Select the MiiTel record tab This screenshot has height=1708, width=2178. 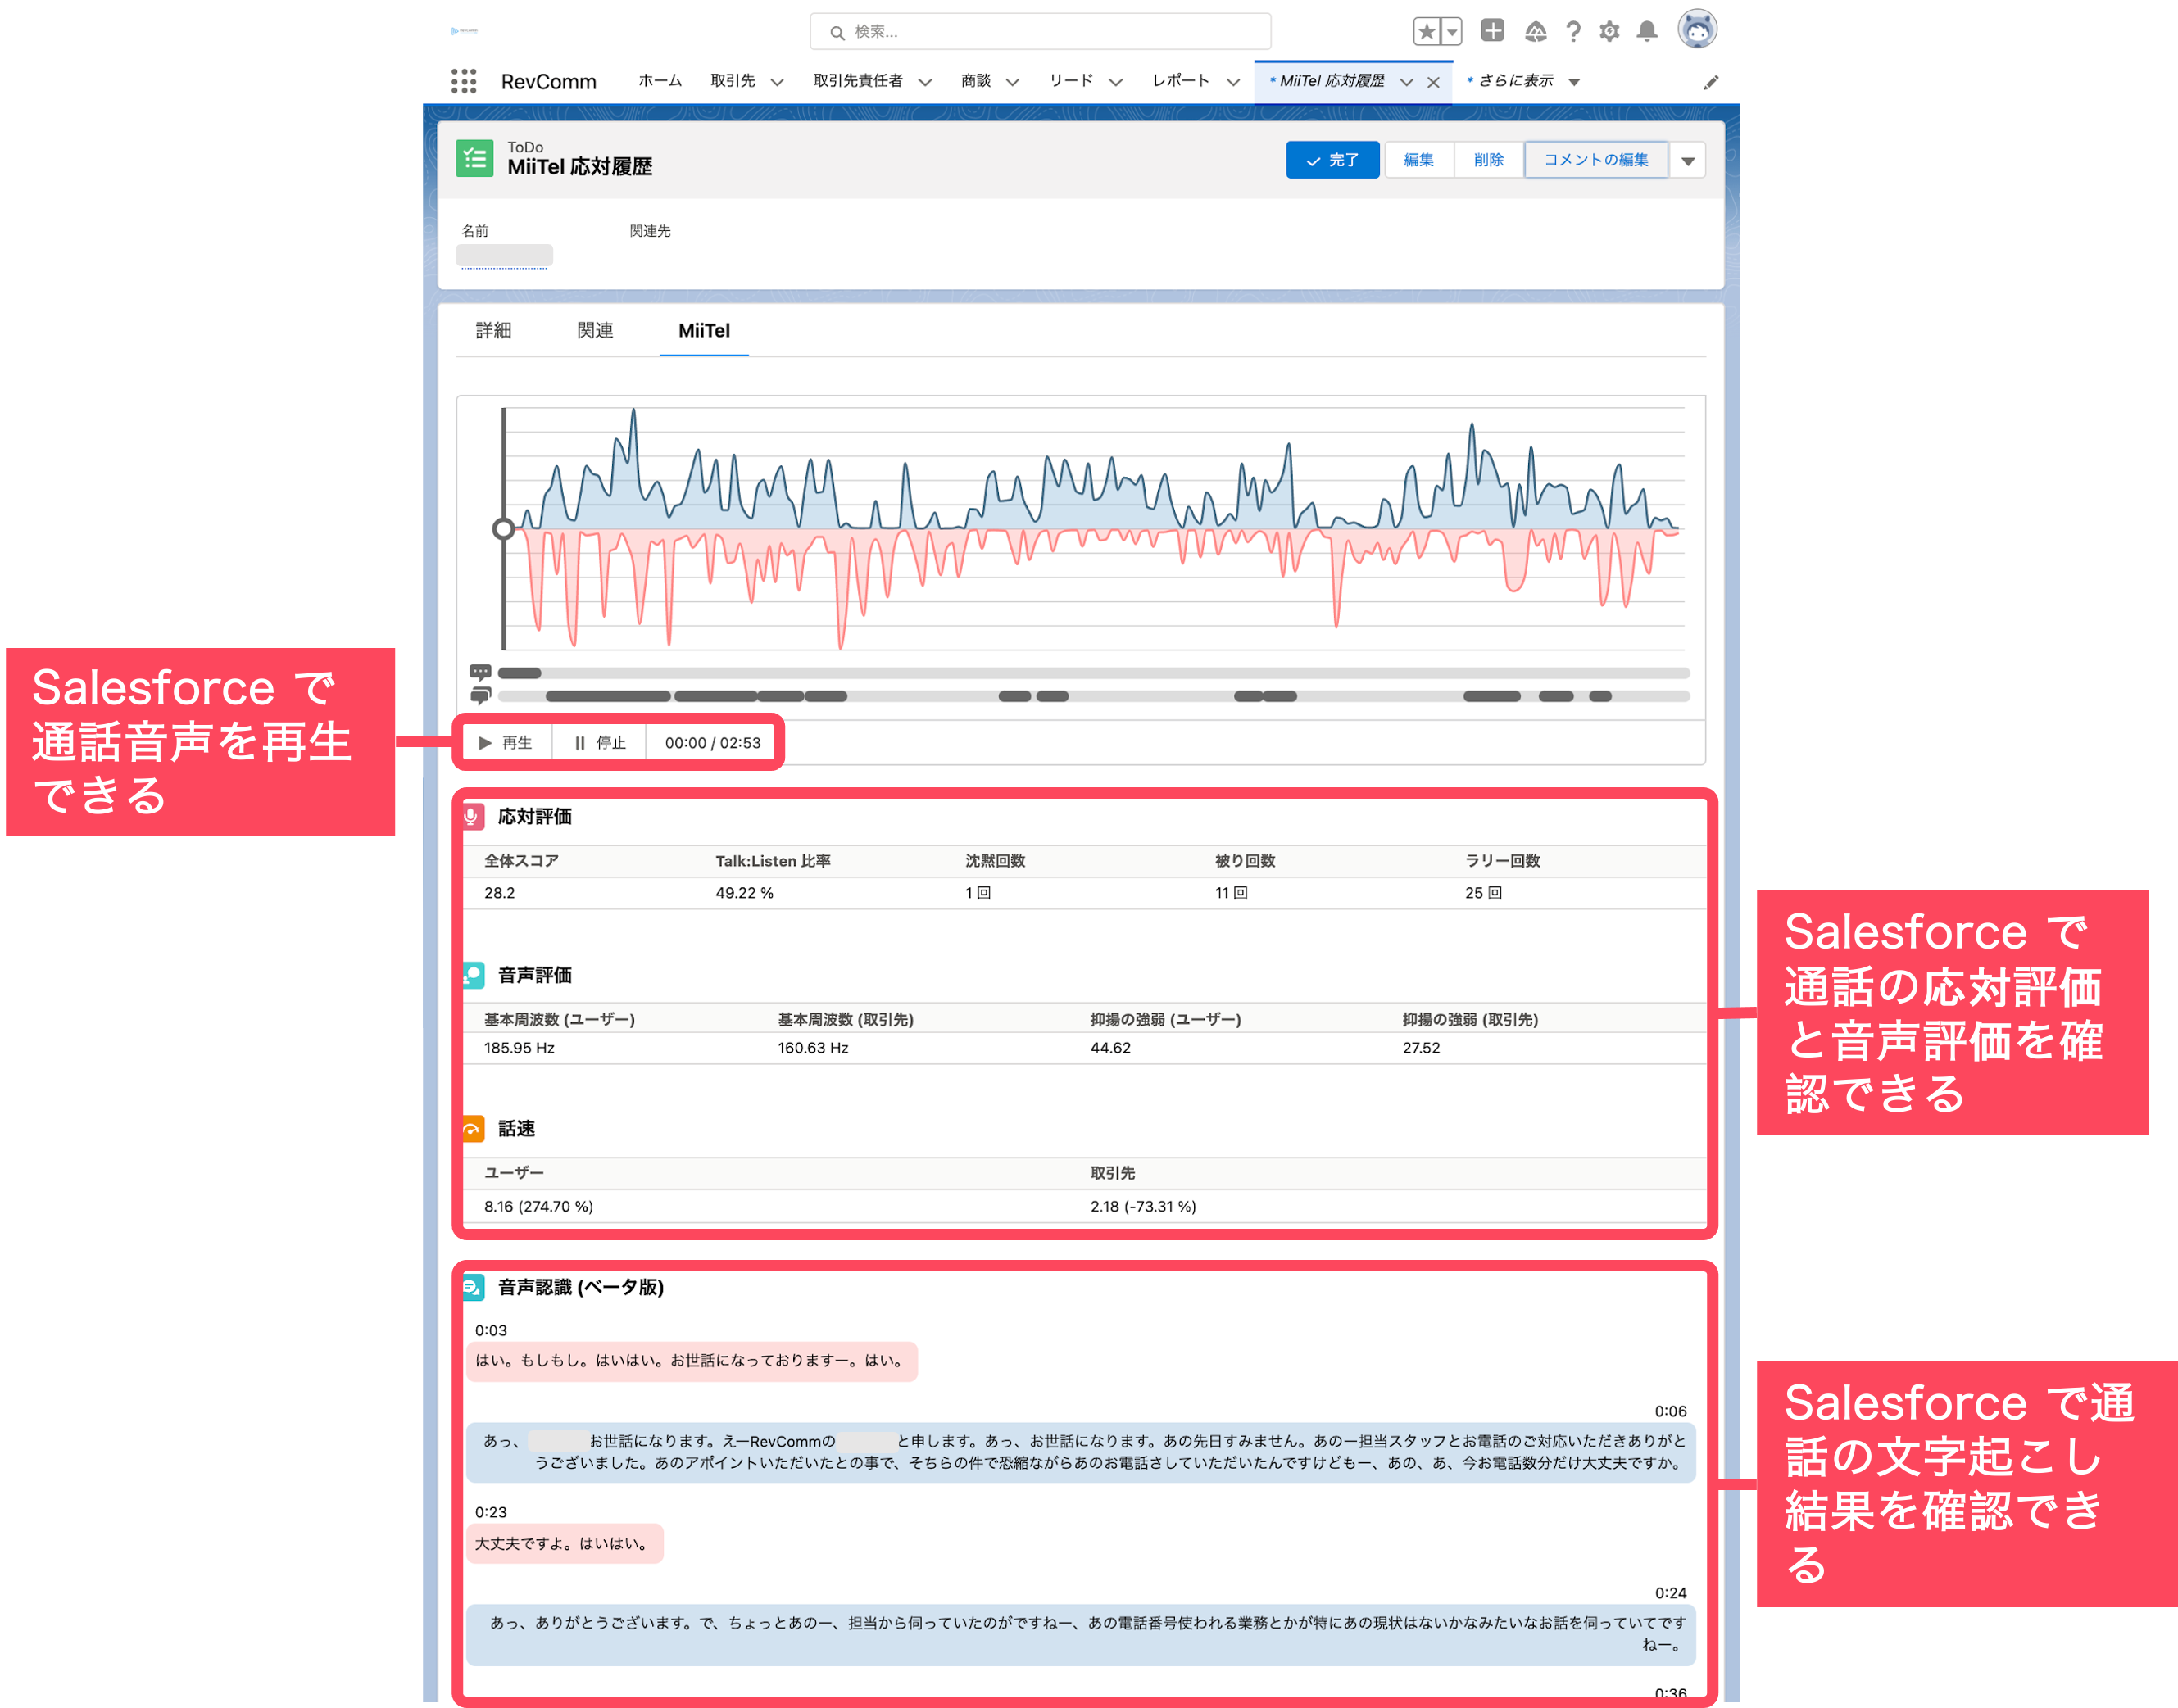[704, 331]
